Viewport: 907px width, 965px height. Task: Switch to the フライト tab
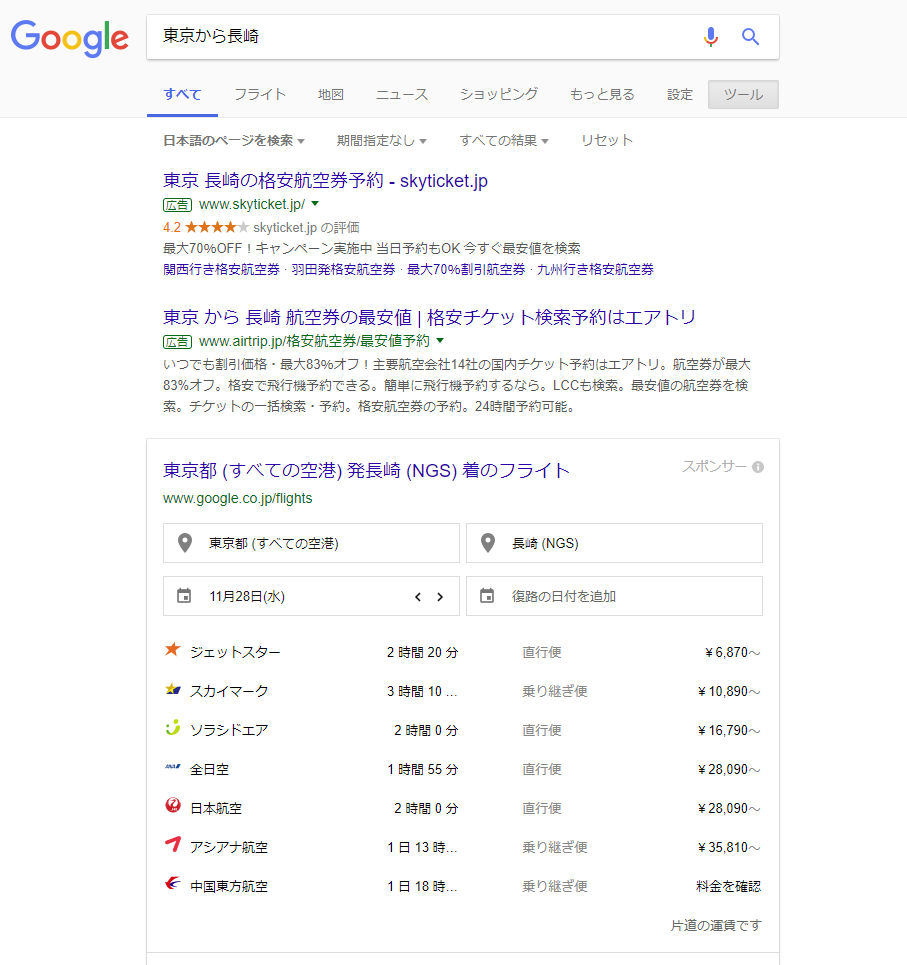click(260, 95)
